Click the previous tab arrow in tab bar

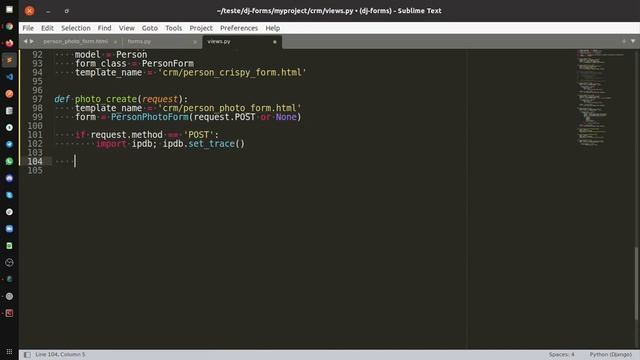pyautogui.click(x=25, y=41)
